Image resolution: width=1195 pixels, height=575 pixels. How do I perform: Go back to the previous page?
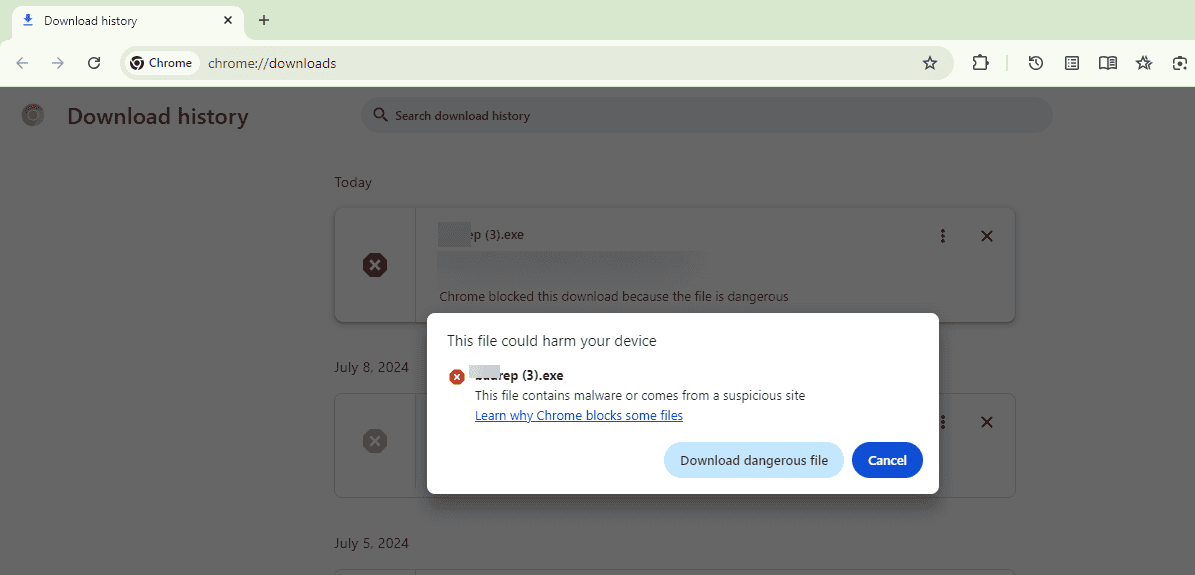click(x=22, y=63)
